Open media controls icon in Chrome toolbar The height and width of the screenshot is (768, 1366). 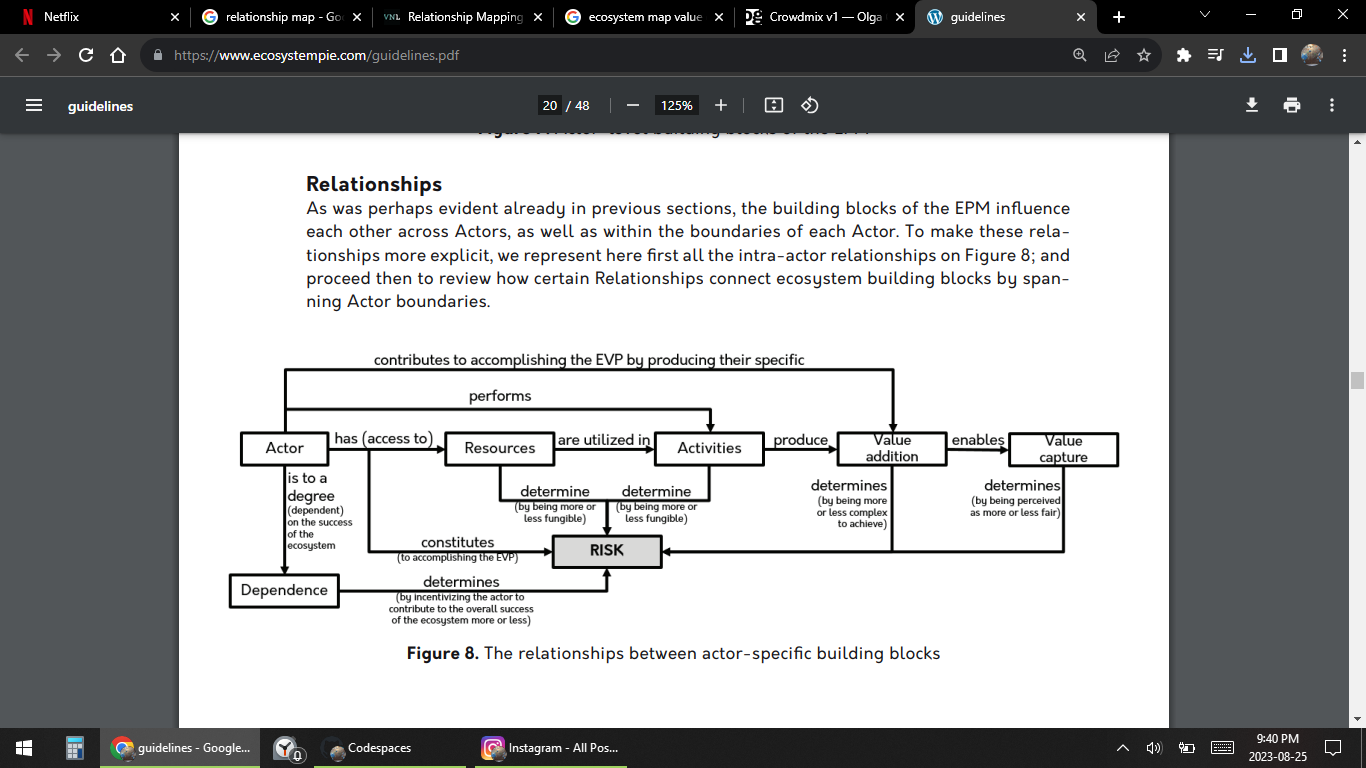1216,56
